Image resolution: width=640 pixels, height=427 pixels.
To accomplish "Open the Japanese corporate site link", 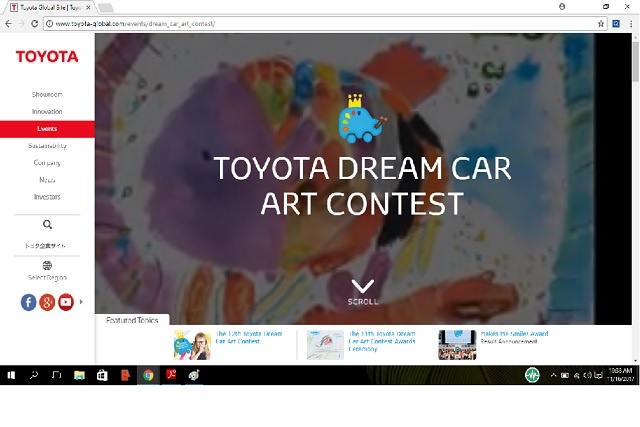I will coord(45,246).
